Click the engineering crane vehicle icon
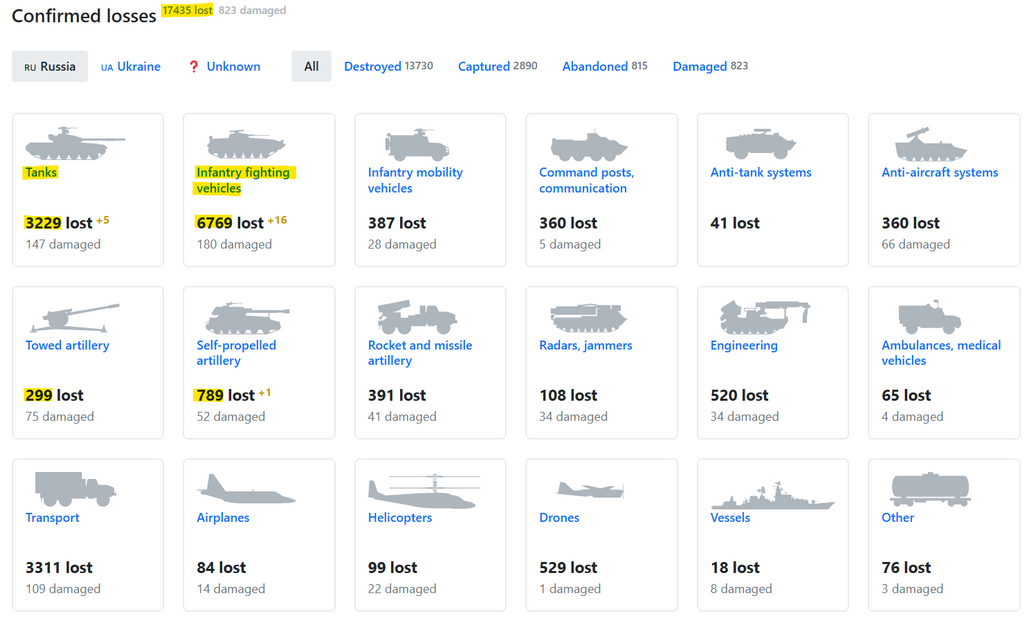The height and width of the screenshot is (617, 1024). click(x=765, y=318)
